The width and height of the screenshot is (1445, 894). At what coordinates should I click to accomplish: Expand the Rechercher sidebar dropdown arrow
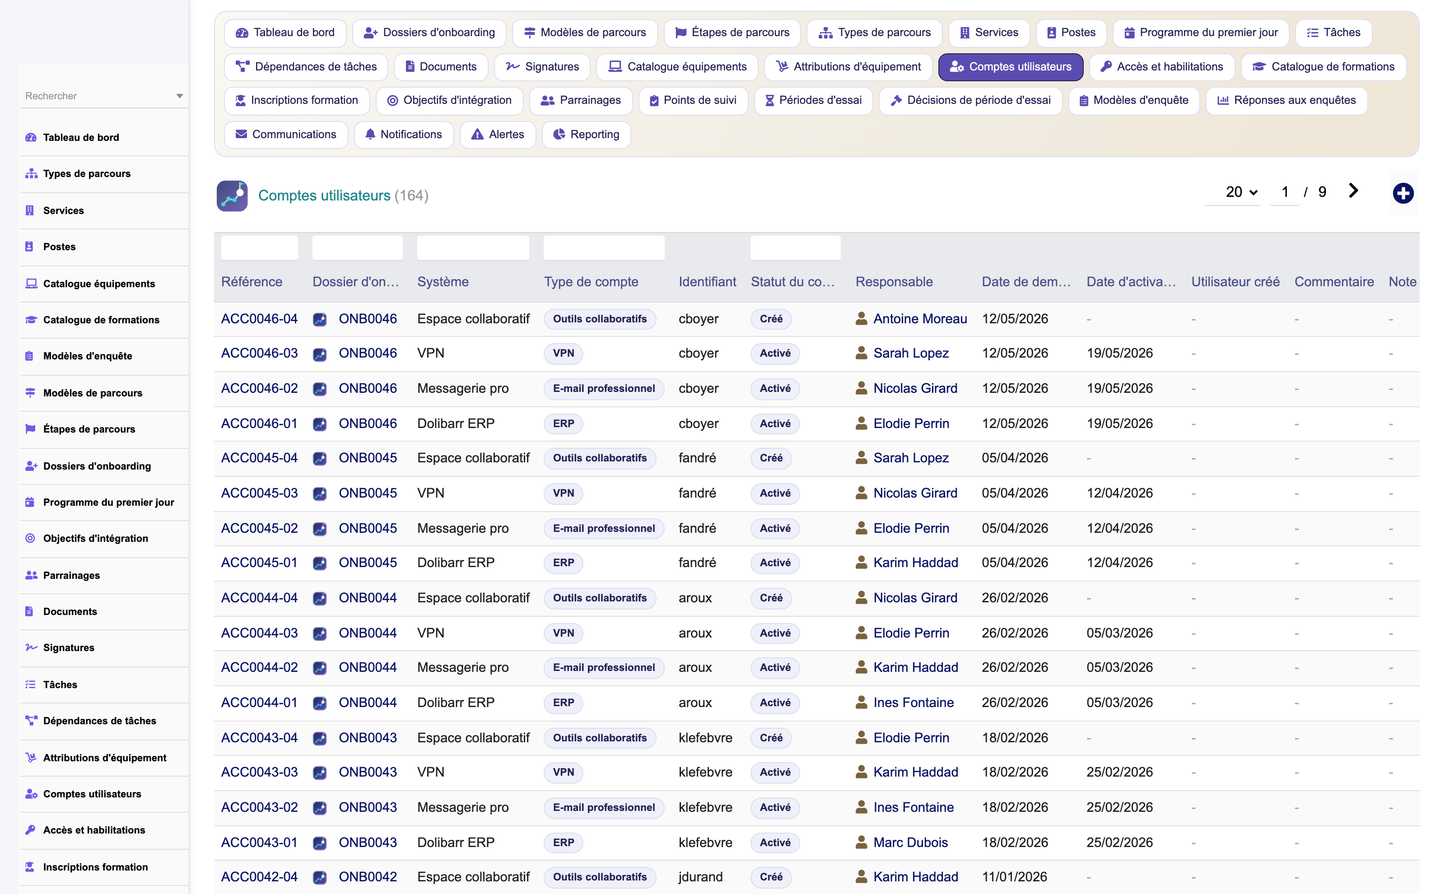(180, 96)
